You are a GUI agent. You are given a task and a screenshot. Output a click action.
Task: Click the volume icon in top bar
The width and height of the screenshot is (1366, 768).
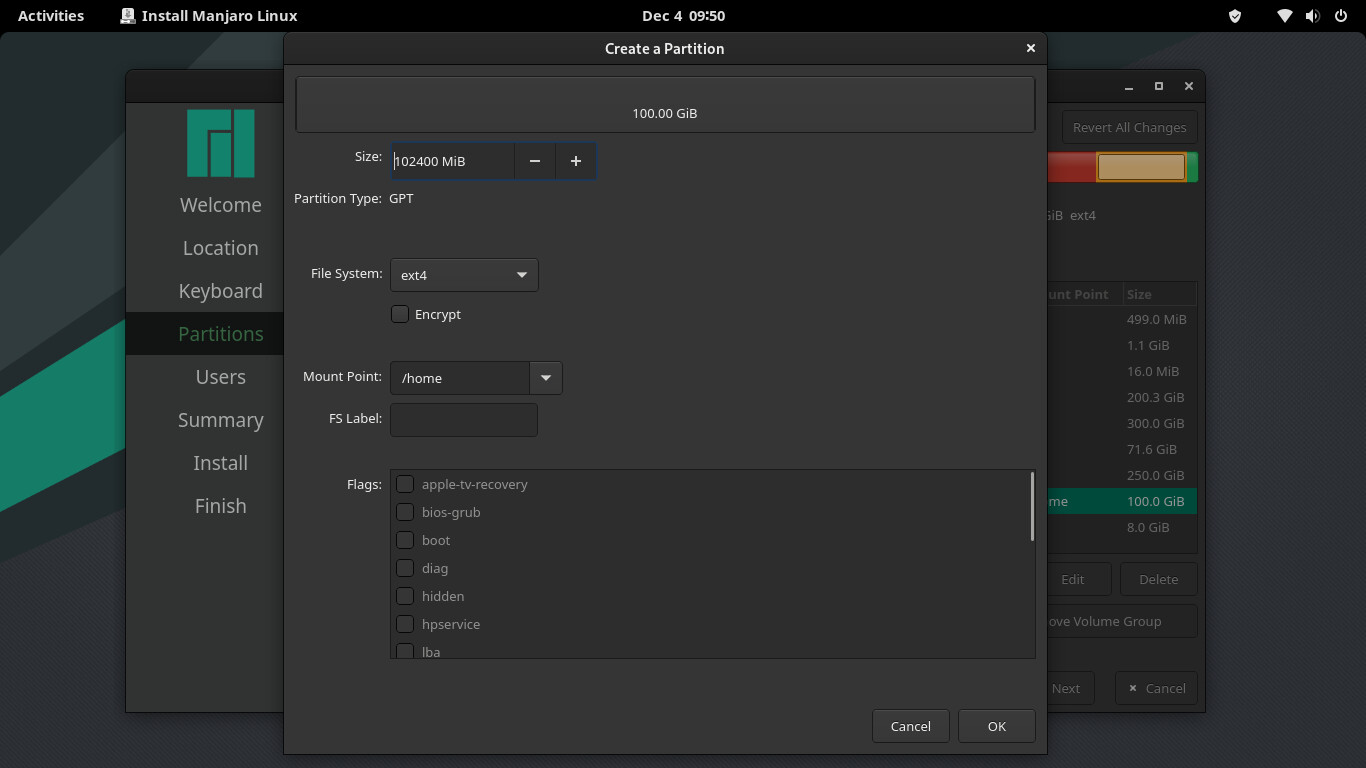(x=1312, y=16)
